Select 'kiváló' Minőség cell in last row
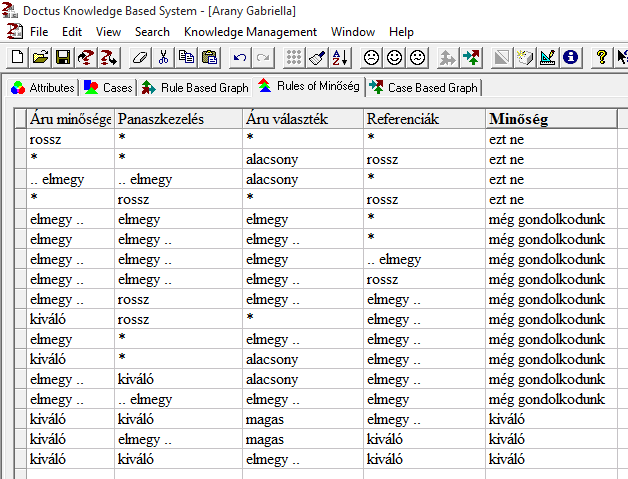This screenshot has width=628, height=479. click(551, 459)
